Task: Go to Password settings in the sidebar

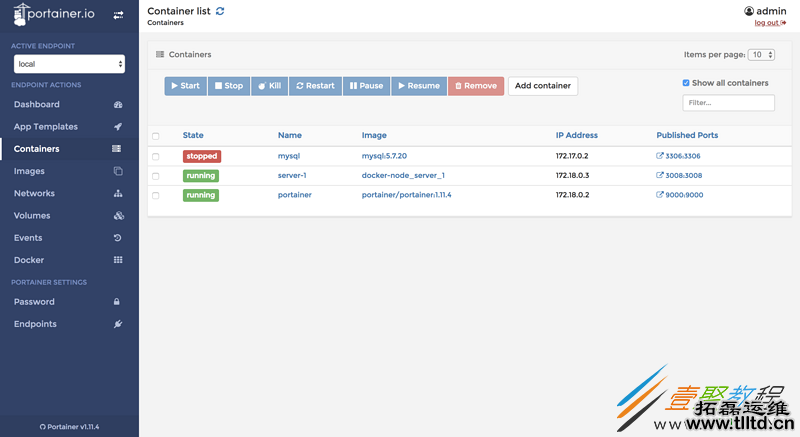Action: (x=34, y=302)
